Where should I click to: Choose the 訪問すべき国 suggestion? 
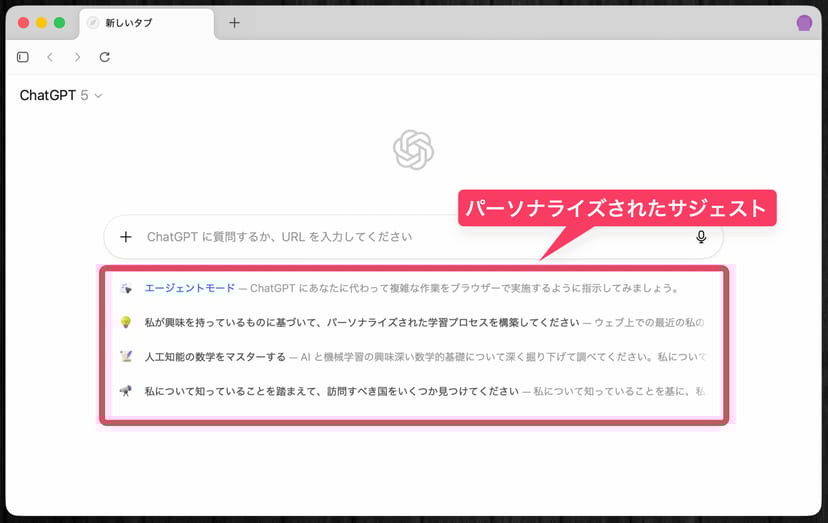pyautogui.click(x=331, y=391)
